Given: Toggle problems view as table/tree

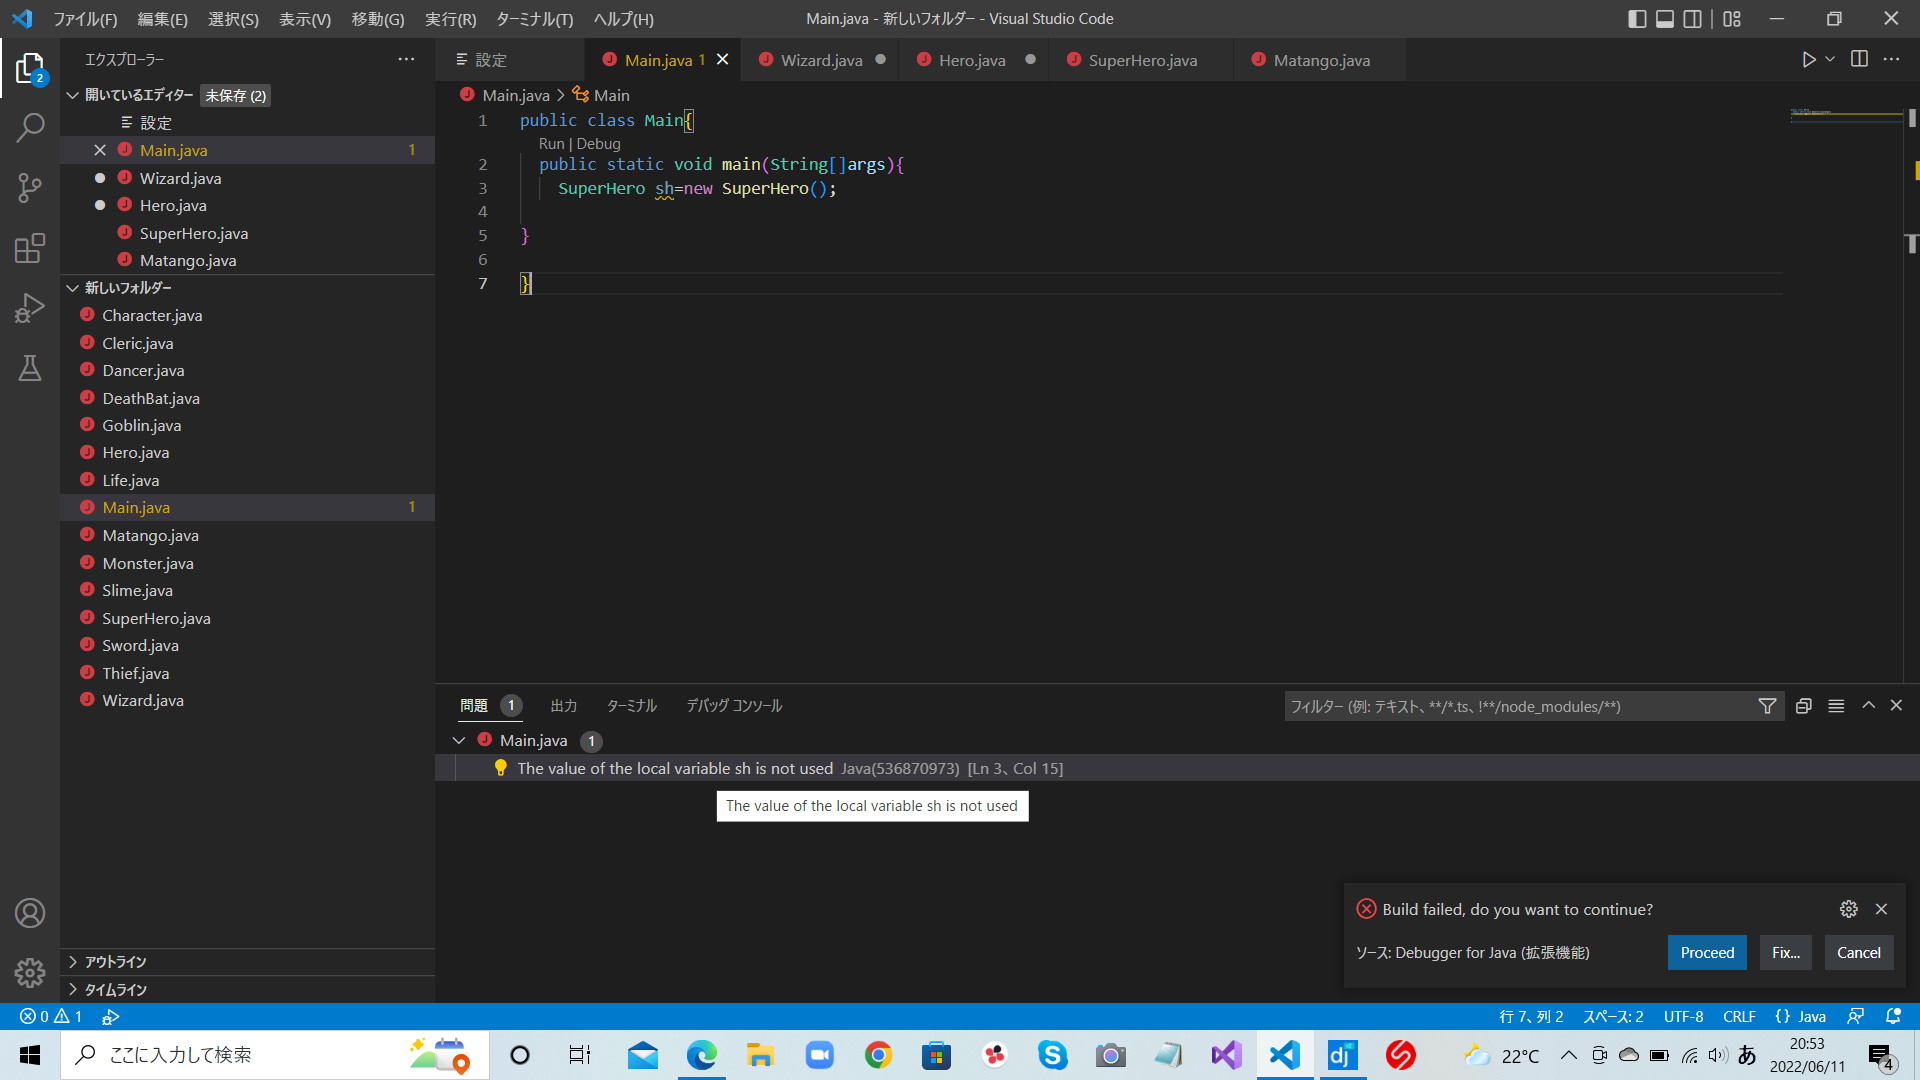Looking at the screenshot, I should click(1836, 706).
